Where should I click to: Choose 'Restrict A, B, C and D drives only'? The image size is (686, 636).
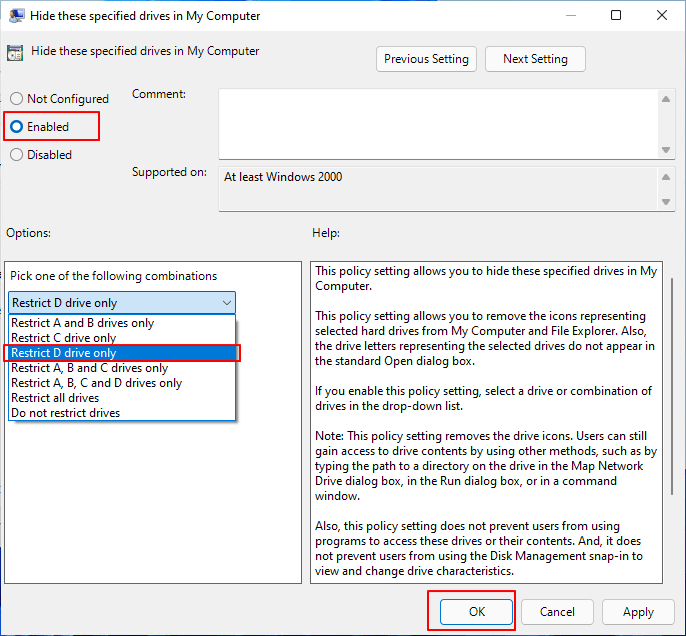point(97,383)
